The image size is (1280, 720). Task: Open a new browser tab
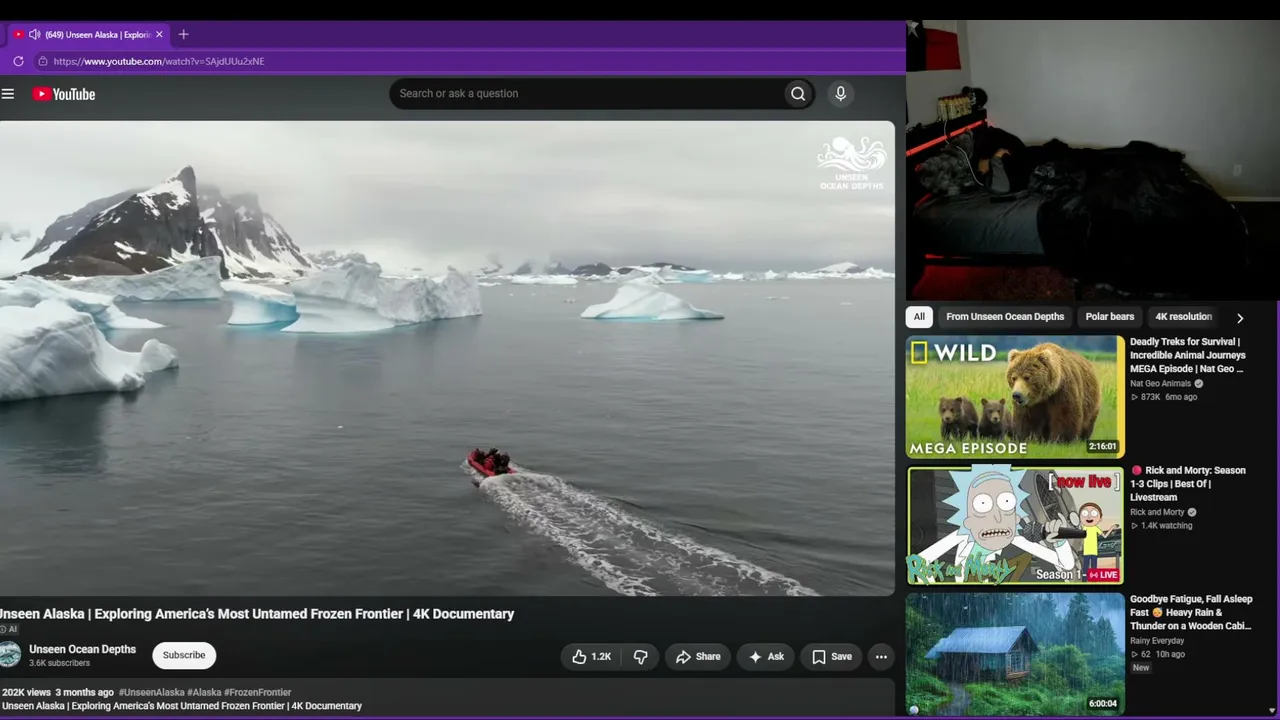coord(183,34)
